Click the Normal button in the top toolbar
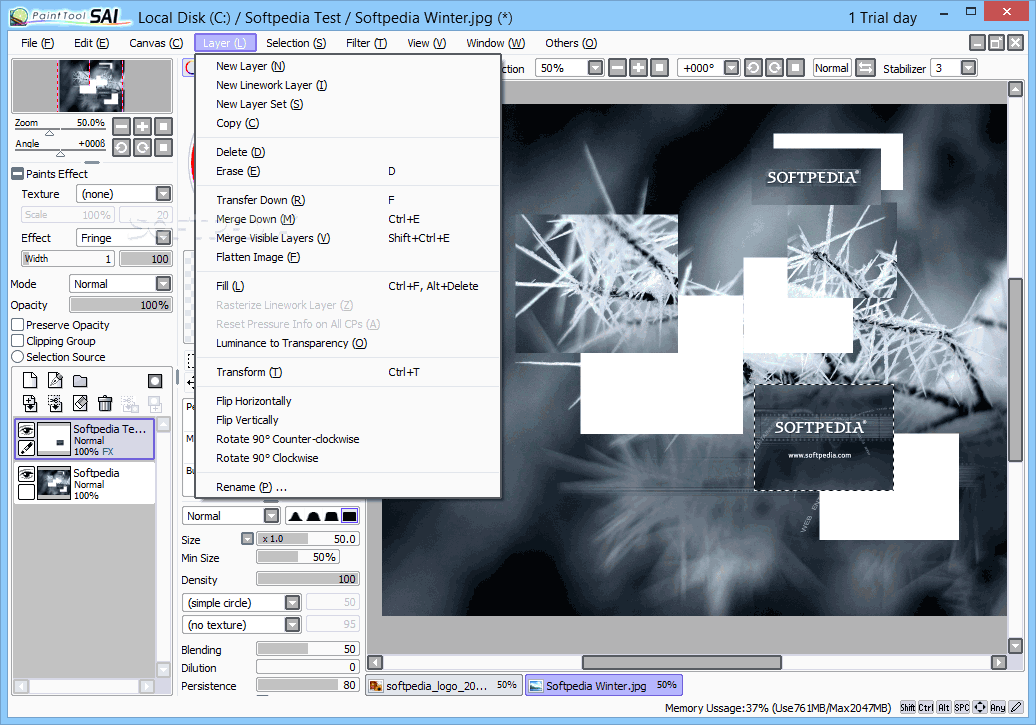Image resolution: width=1036 pixels, height=725 pixels. tap(831, 68)
